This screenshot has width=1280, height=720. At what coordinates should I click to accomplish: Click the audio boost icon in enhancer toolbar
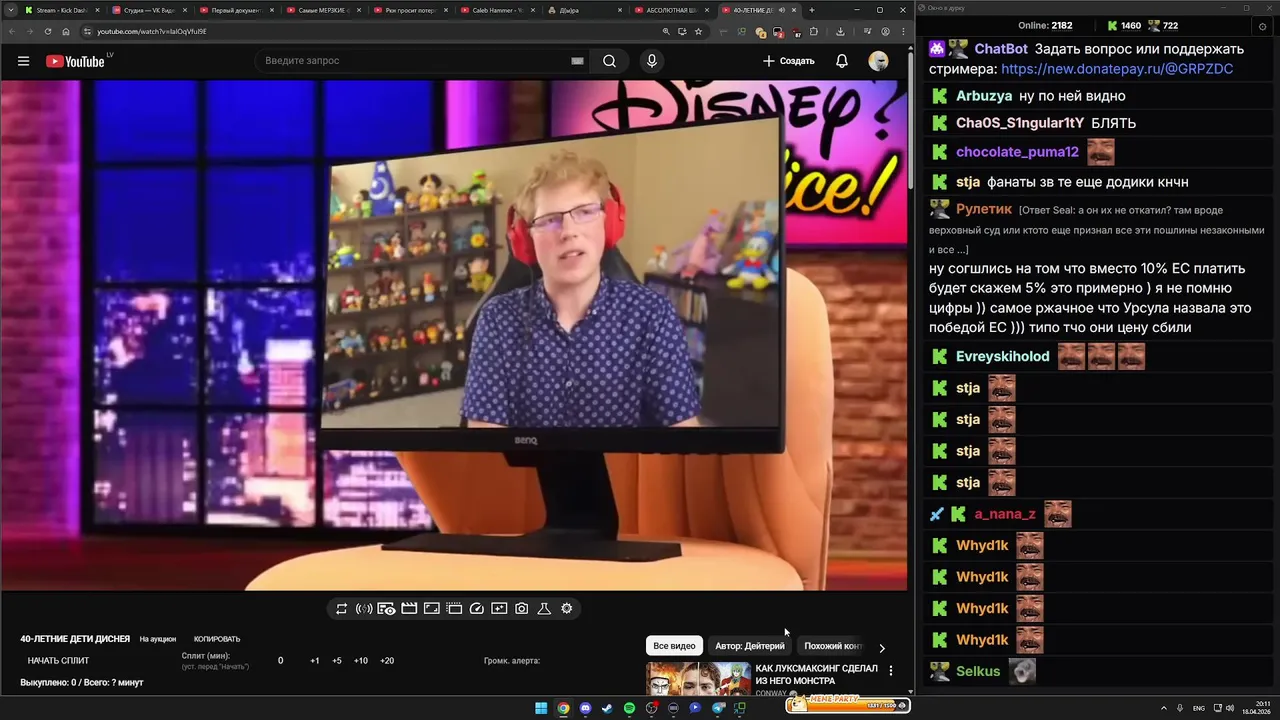364,608
